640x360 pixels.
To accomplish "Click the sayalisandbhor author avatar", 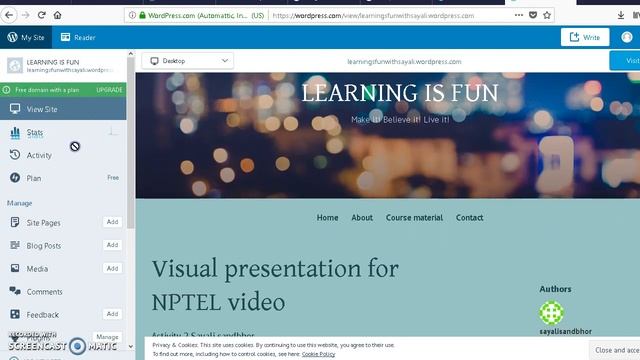I will click(551, 313).
